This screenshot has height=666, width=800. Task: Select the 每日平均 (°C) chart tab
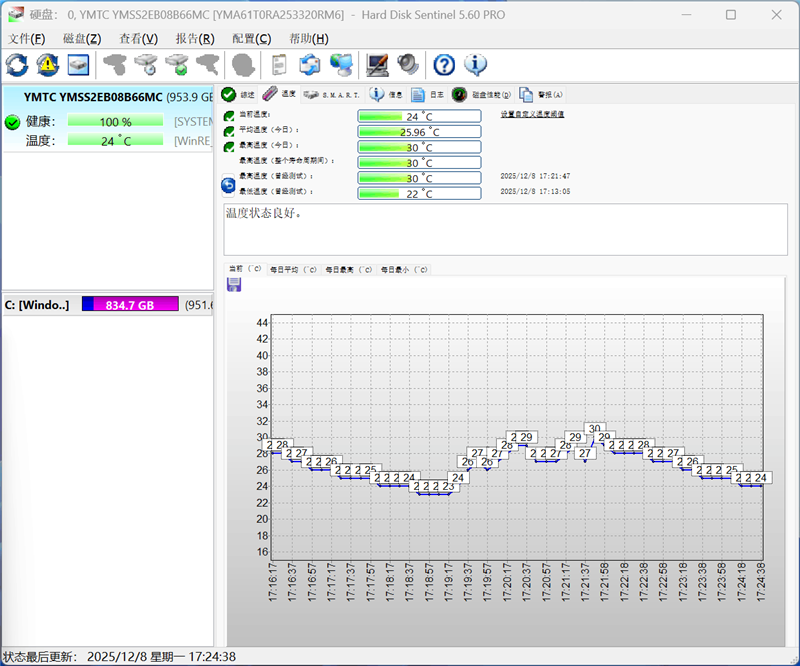(294, 270)
